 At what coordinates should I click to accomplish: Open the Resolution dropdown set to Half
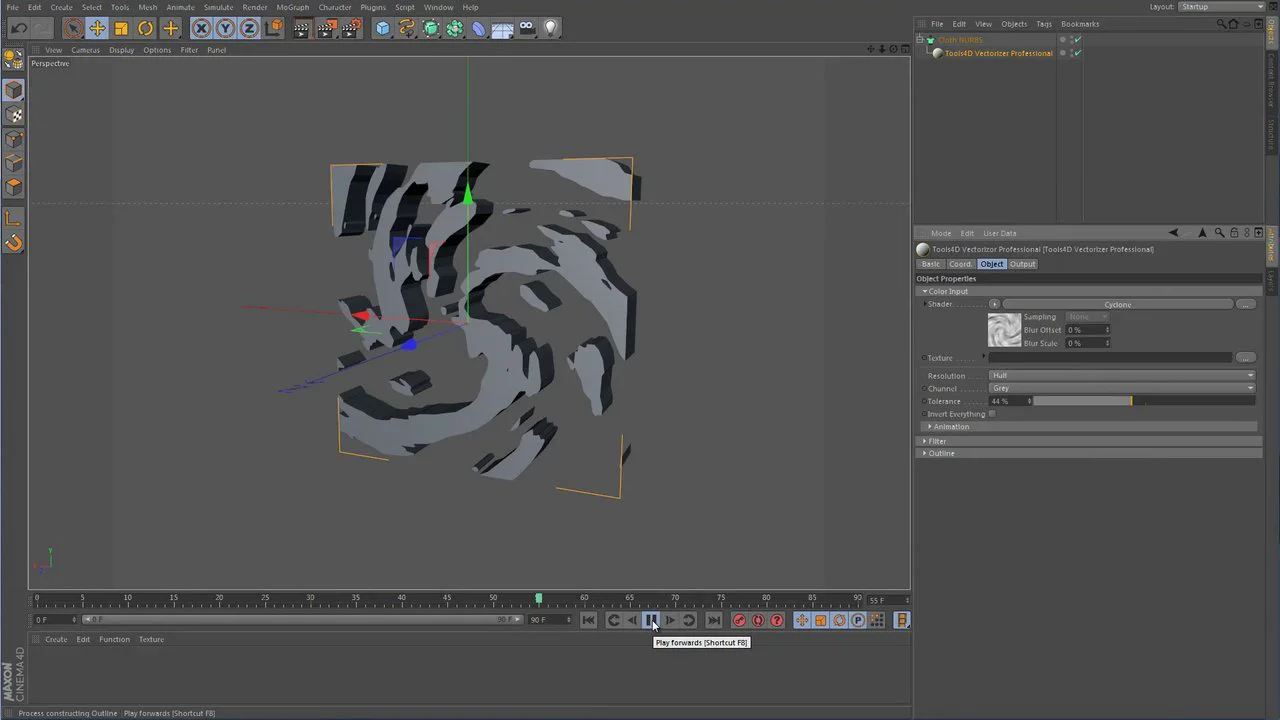(1121, 376)
